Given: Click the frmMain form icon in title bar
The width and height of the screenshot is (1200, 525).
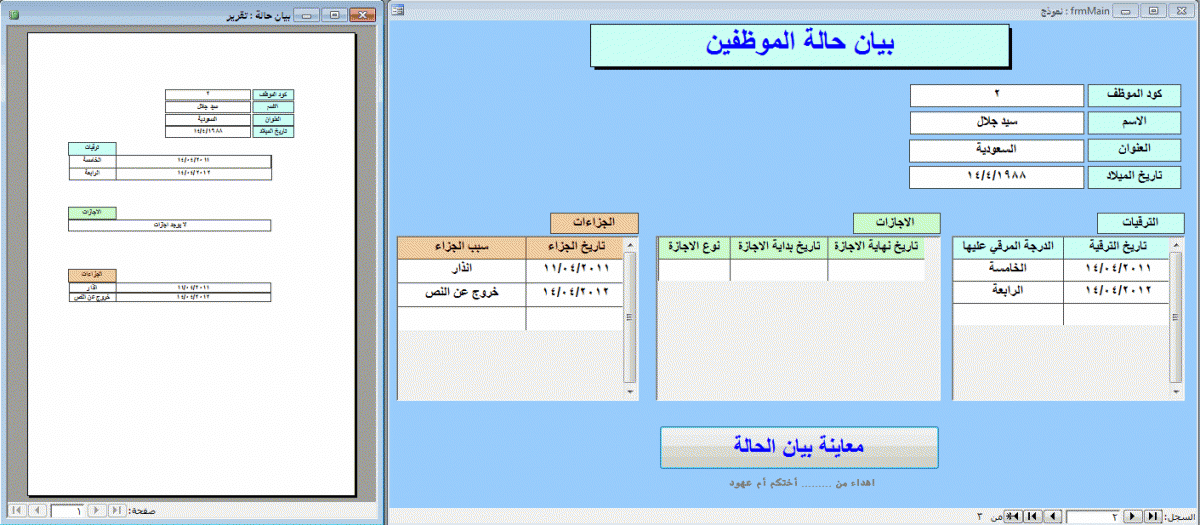Looking at the screenshot, I should [397, 10].
